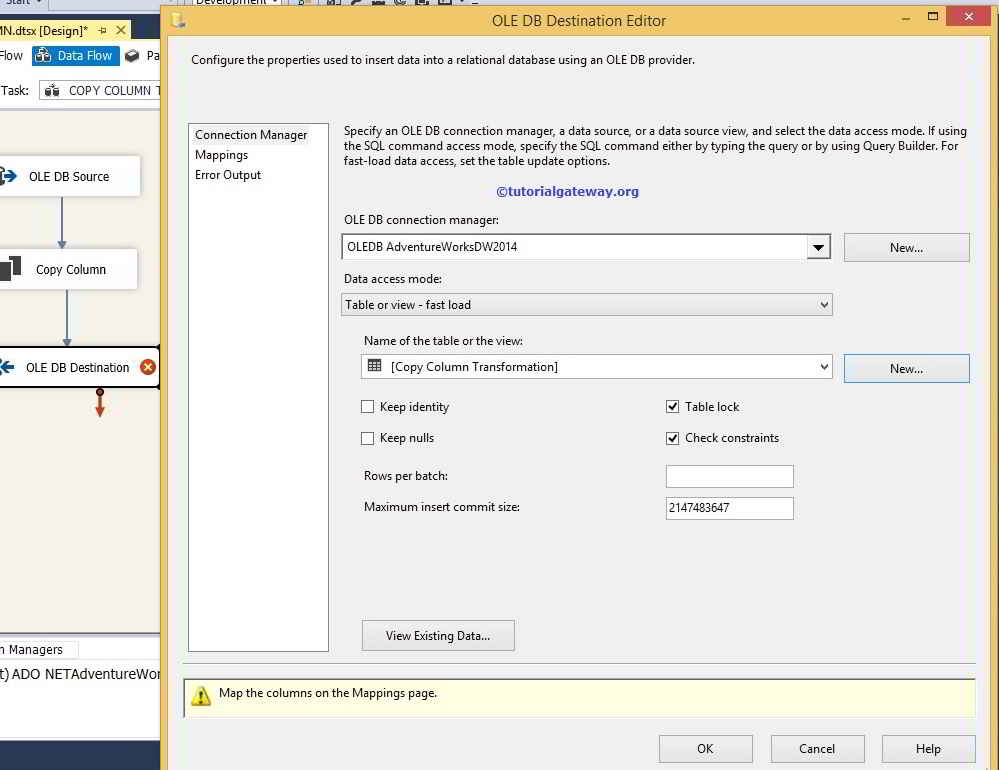This screenshot has width=999, height=770.
Task: Click the pin icon on the dtsx Design tab
Action: coord(105,30)
